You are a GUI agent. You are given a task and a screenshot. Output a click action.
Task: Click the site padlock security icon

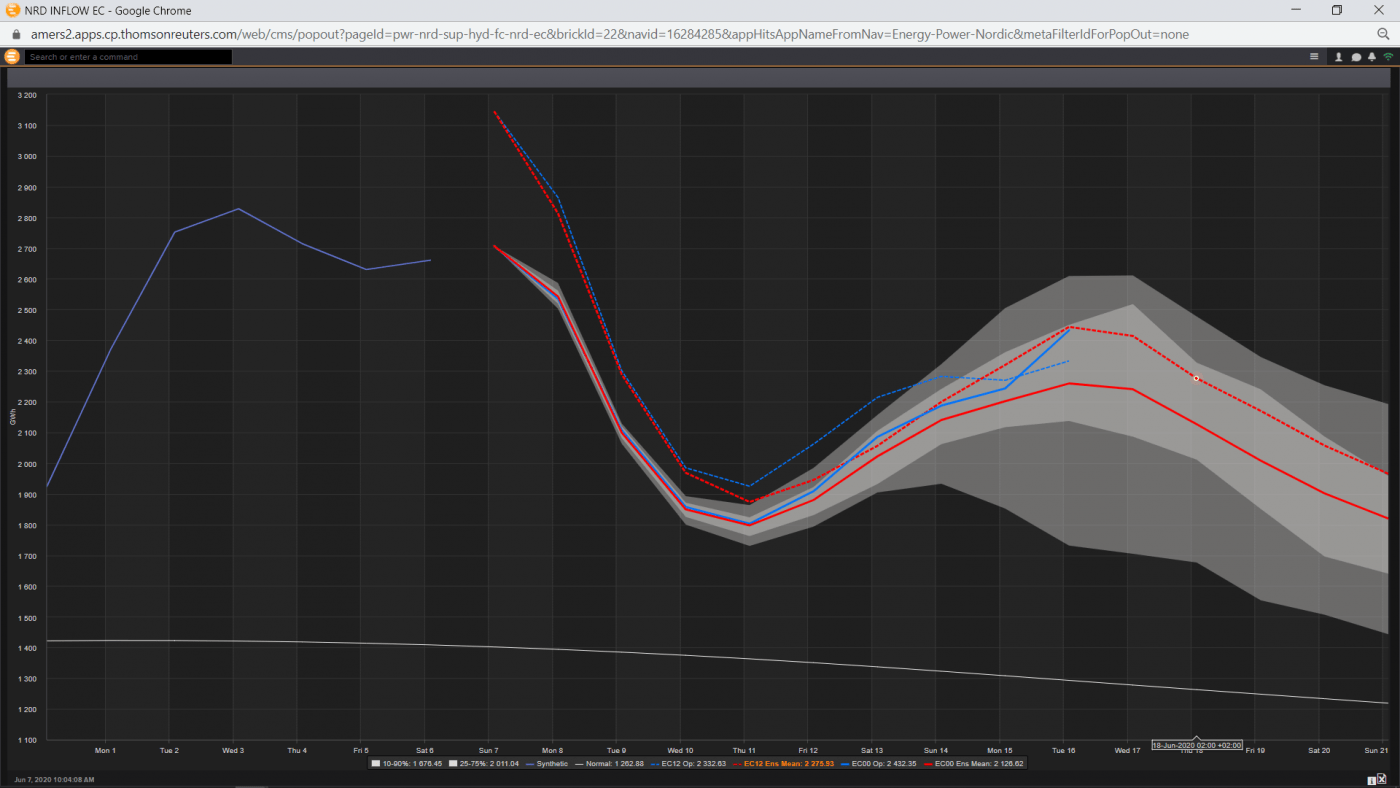(x=15, y=33)
